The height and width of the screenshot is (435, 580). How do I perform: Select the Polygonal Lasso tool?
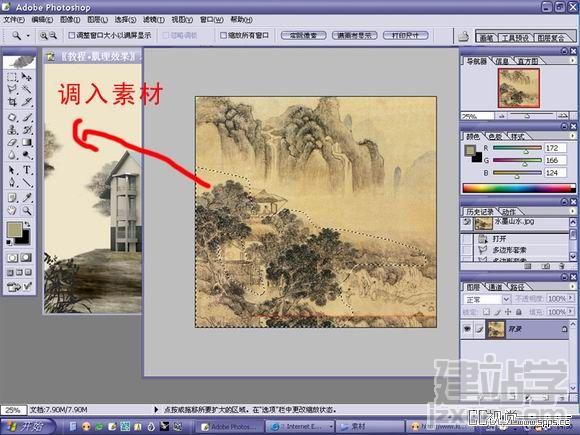coord(12,89)
